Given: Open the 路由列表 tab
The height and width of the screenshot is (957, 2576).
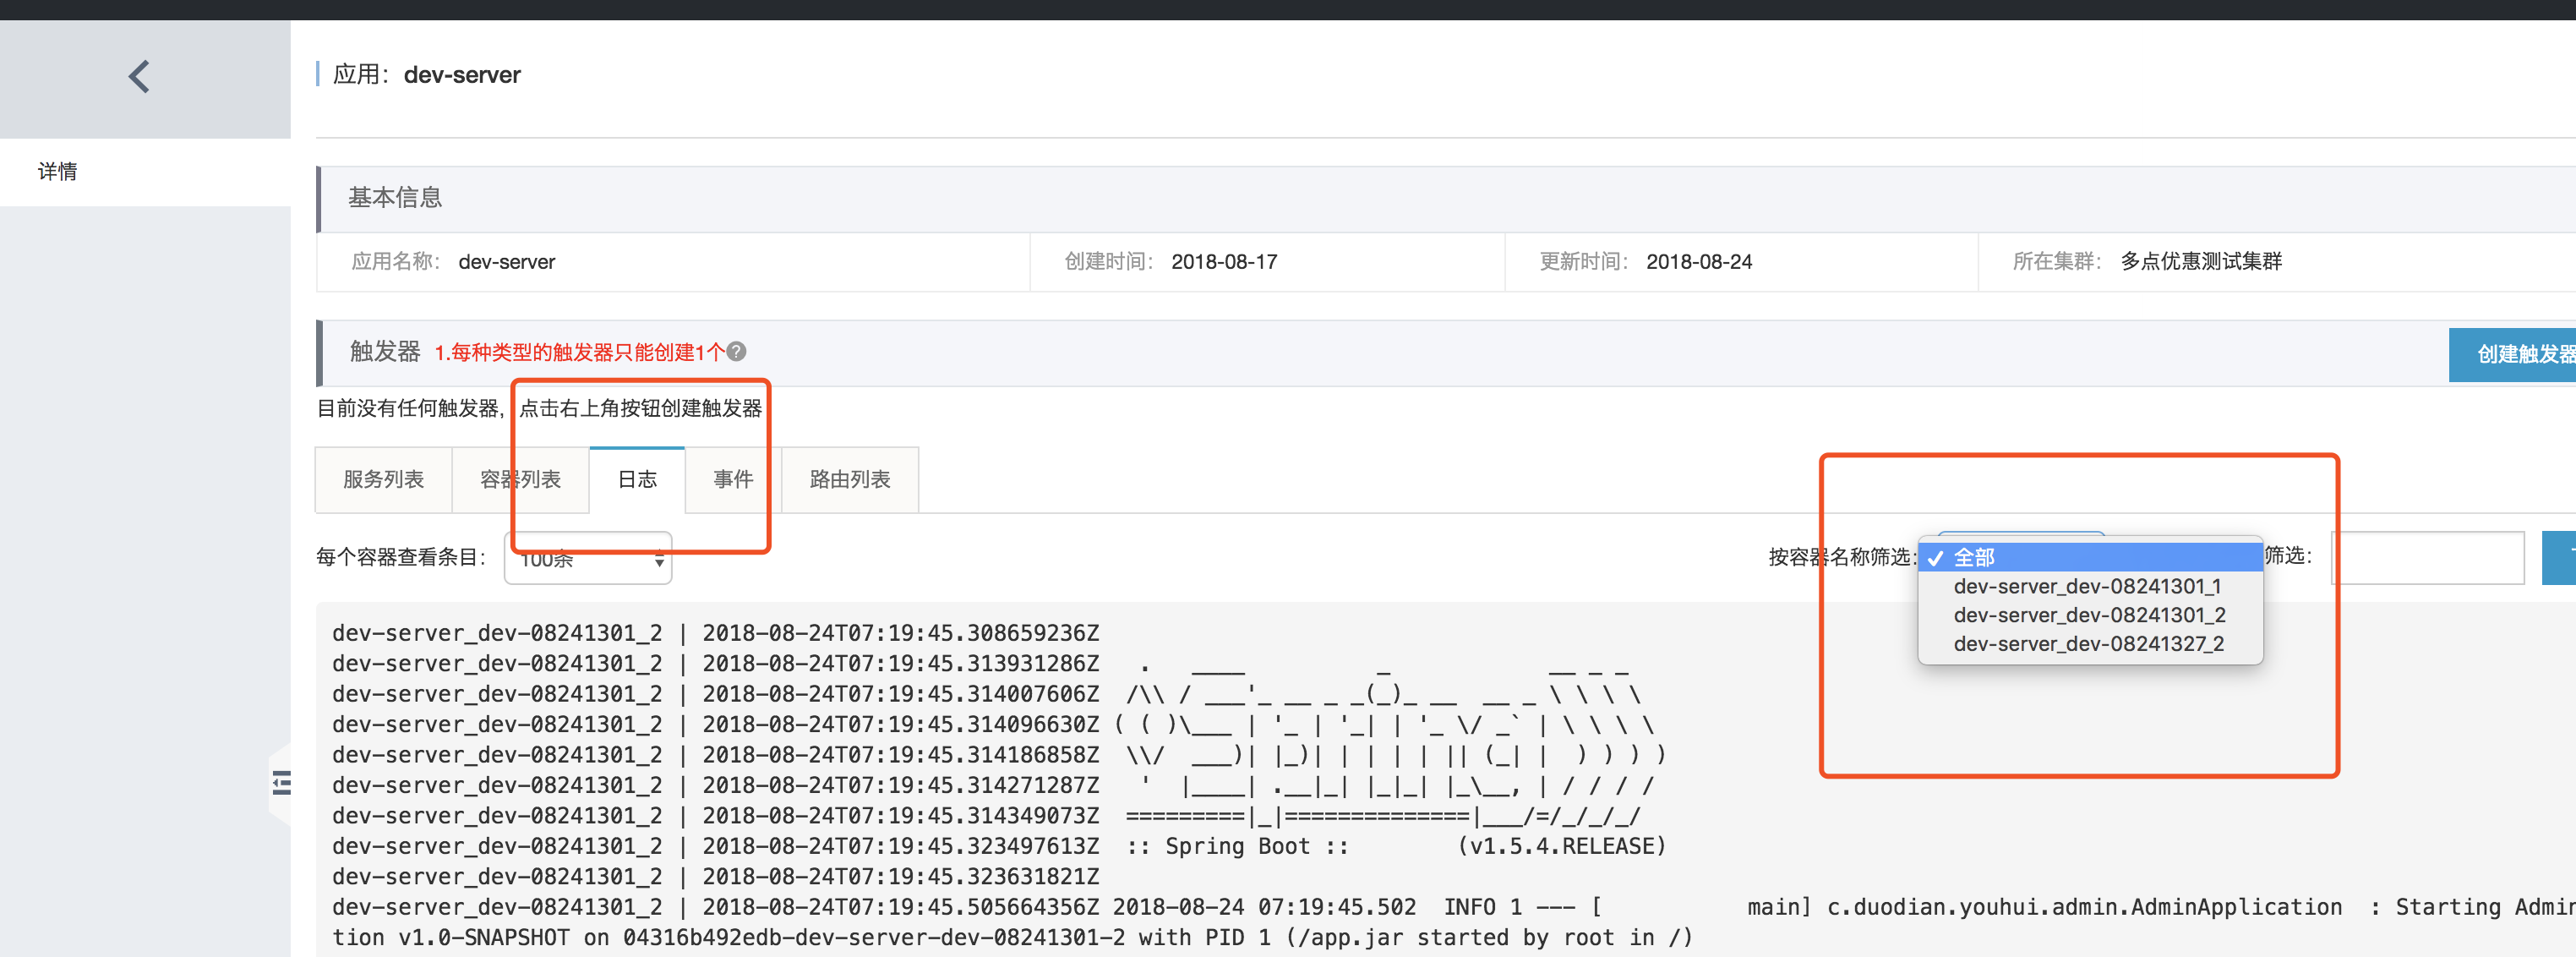Looking at the screenshot, I should tap(849, 480).
